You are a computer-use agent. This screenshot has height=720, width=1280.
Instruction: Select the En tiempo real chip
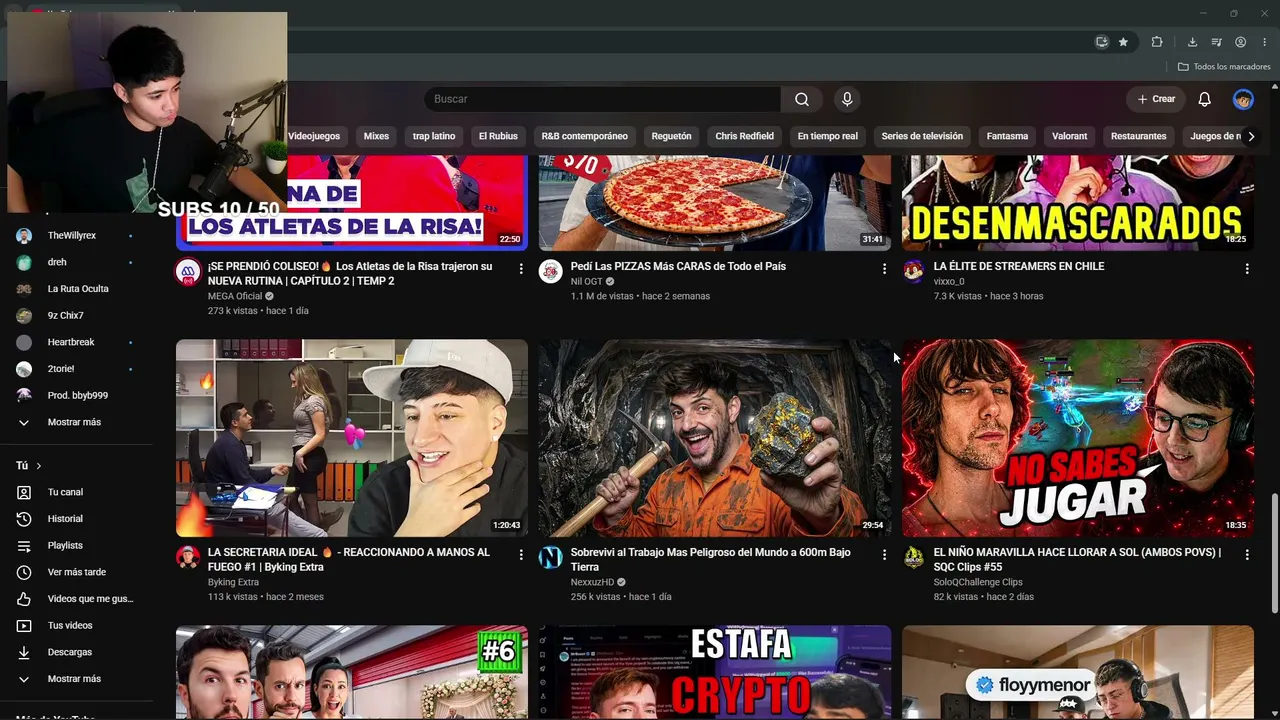(828, 136)
